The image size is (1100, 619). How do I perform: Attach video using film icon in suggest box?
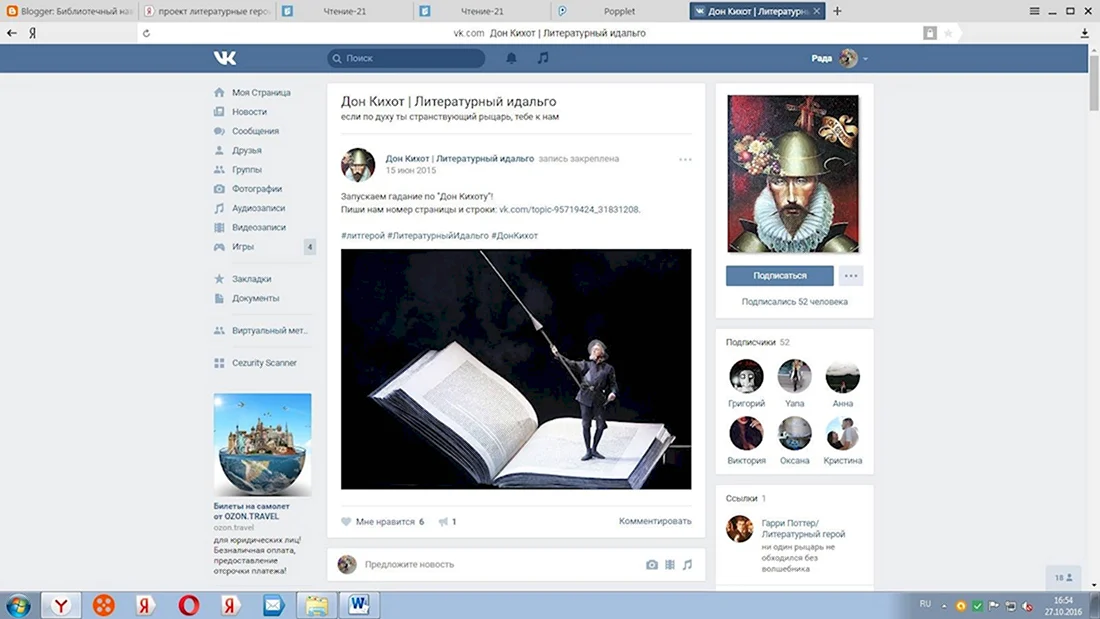point(670,564)
